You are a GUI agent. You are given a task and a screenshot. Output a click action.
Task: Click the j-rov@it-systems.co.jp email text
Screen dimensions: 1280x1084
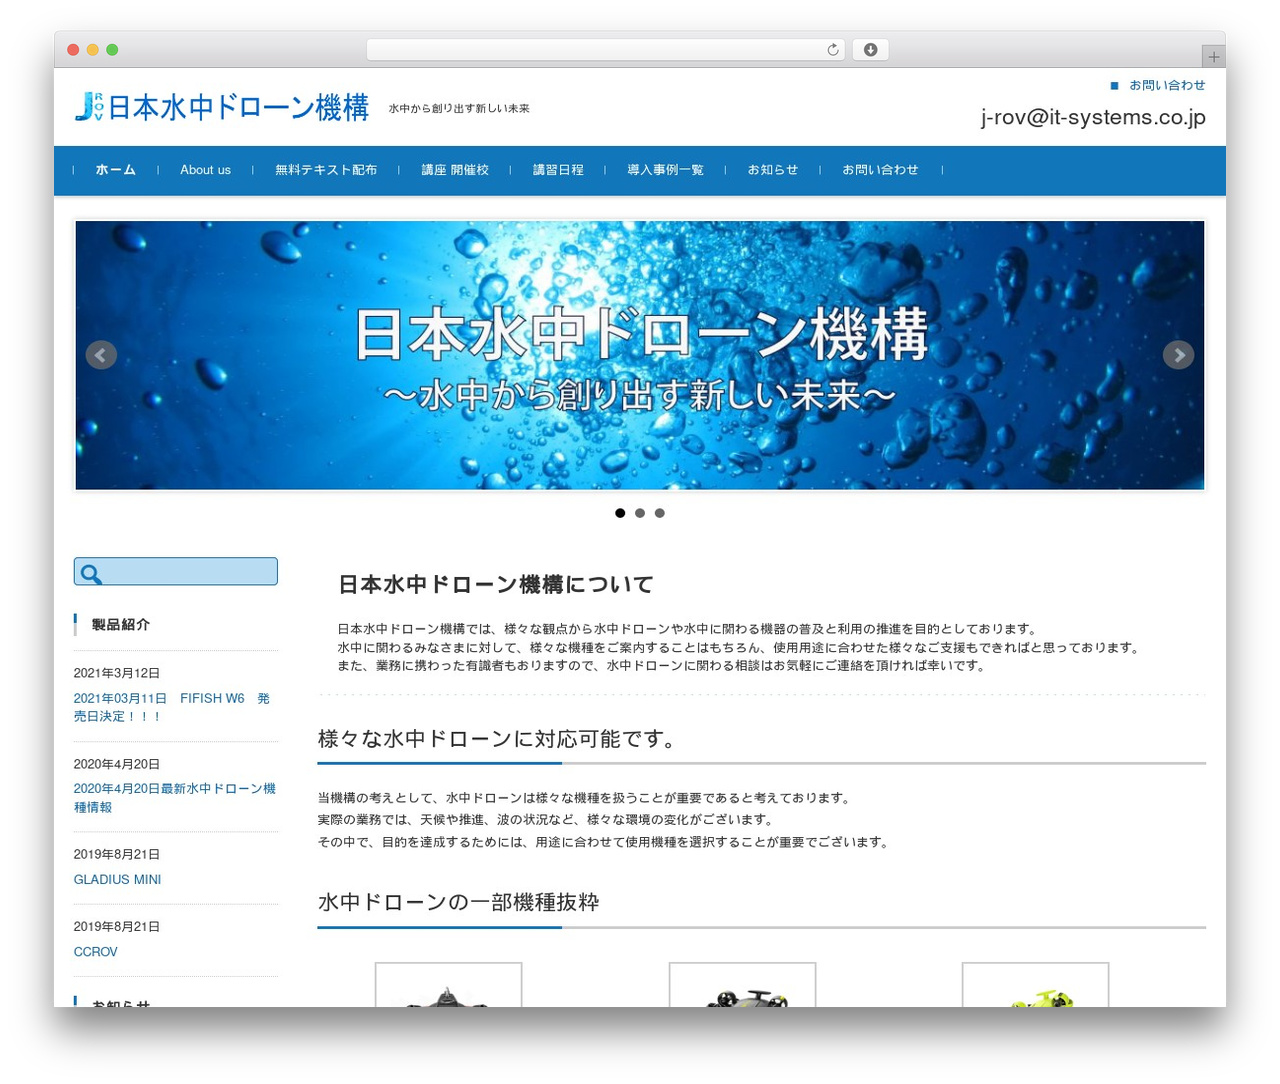coord(1093,117)
